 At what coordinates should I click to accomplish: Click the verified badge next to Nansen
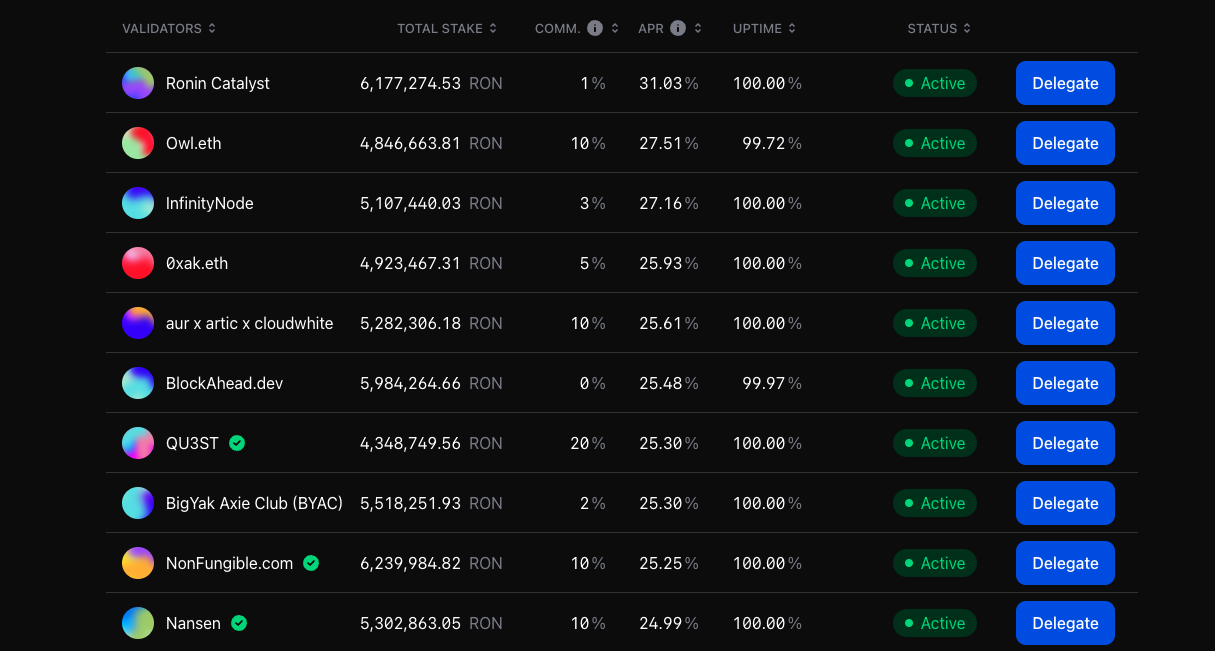(x=239, y=623)
